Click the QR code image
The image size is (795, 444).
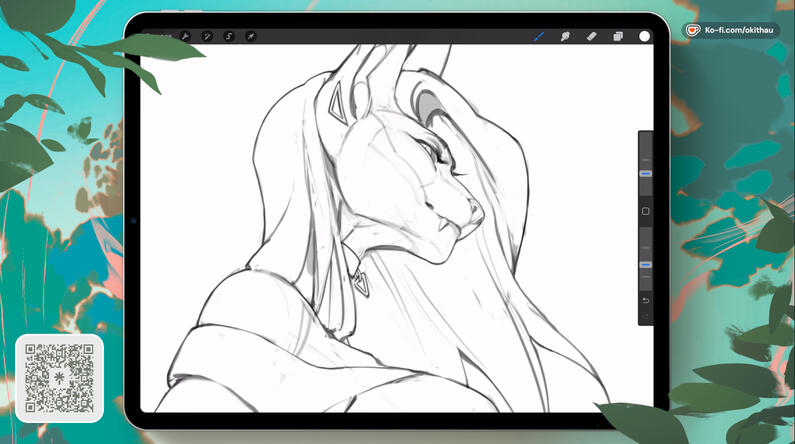(59, 378)
